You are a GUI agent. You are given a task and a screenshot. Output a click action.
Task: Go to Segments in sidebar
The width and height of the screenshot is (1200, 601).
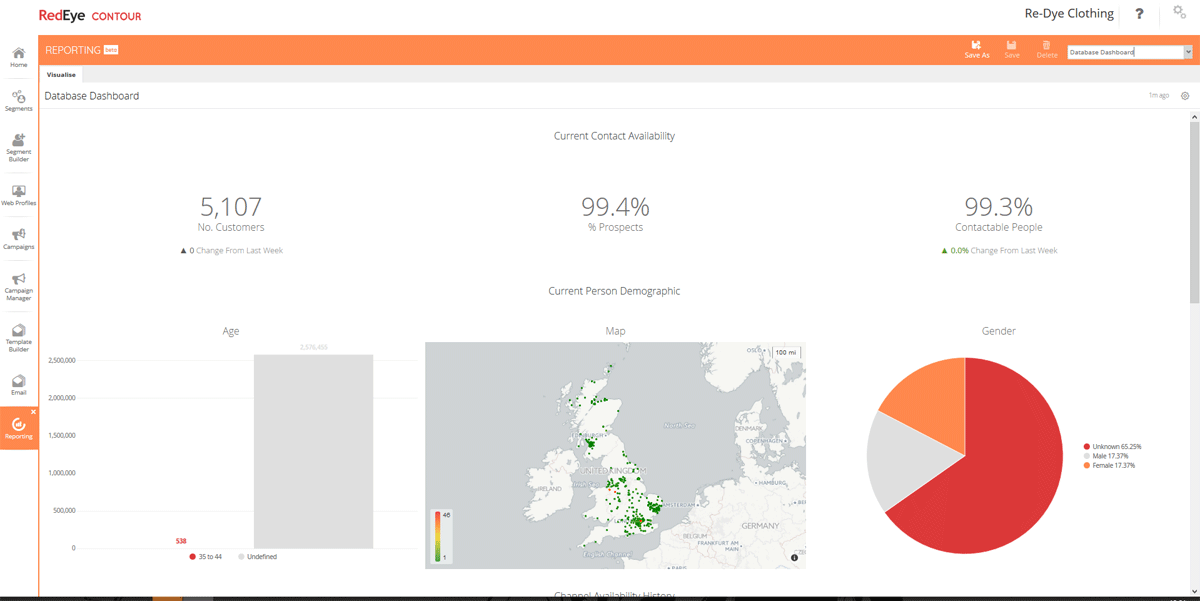18,100
